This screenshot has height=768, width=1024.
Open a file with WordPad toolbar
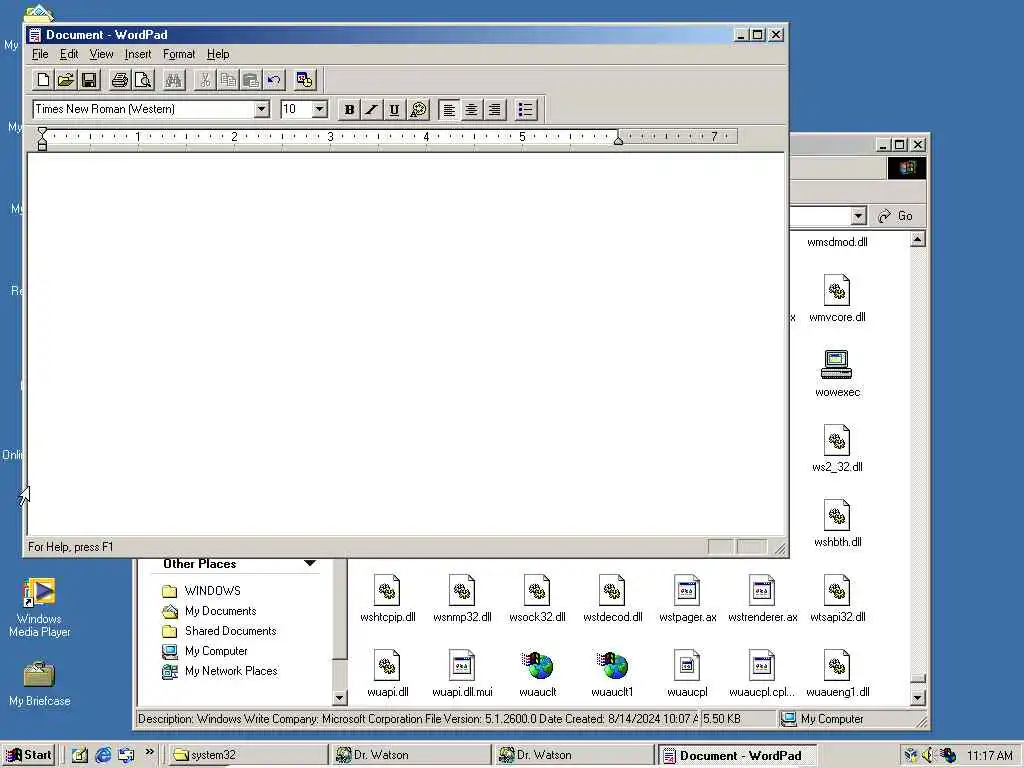66,80
